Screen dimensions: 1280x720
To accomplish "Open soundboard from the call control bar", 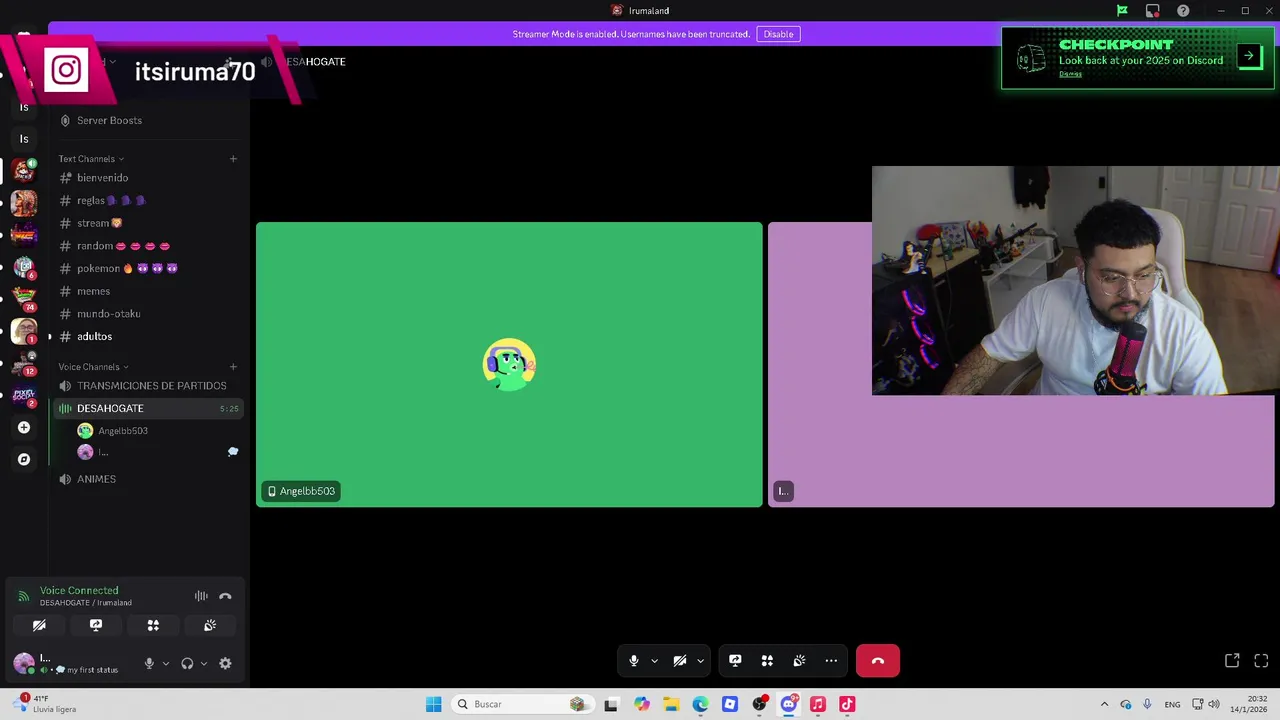I will click(x=799, y=661).
